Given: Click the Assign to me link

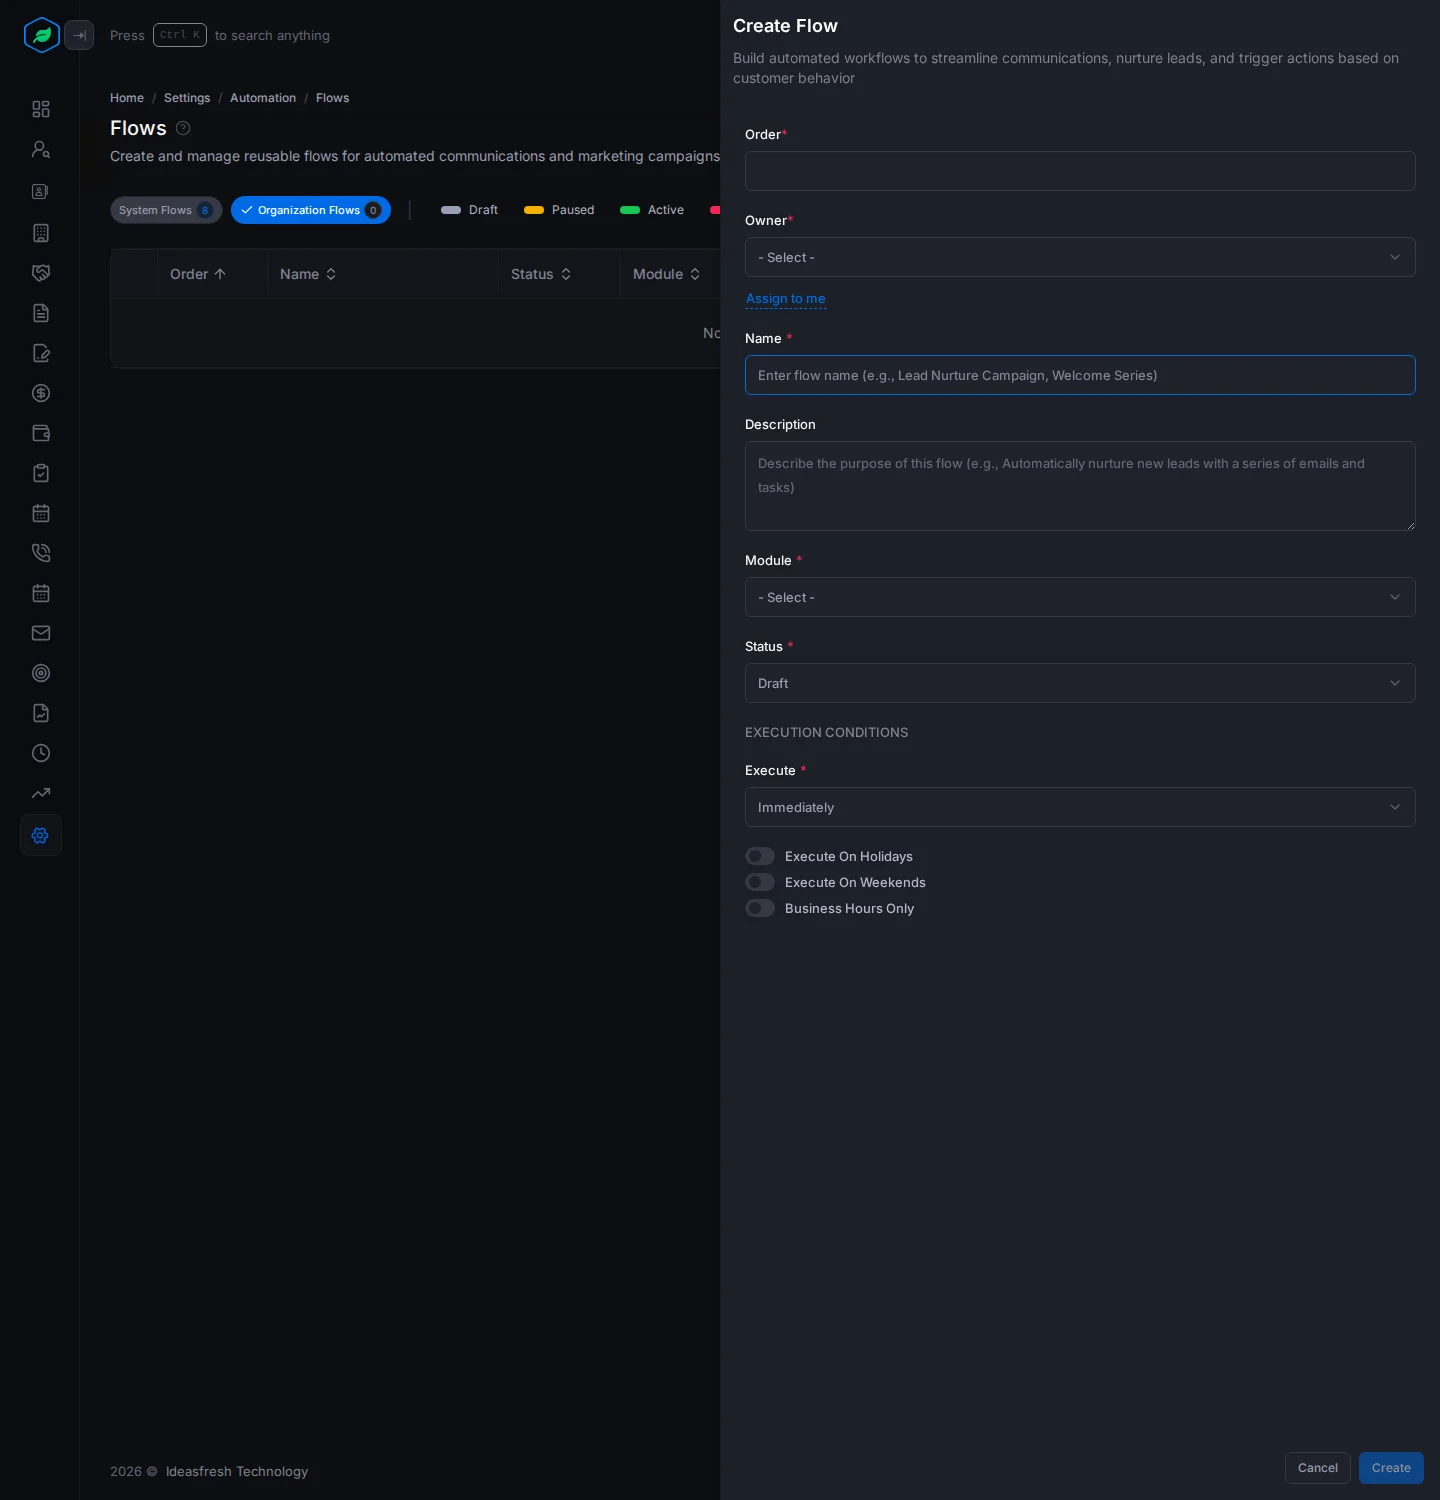Looking at the screenshot, I should pyautogui.click(x=786, y=299).
